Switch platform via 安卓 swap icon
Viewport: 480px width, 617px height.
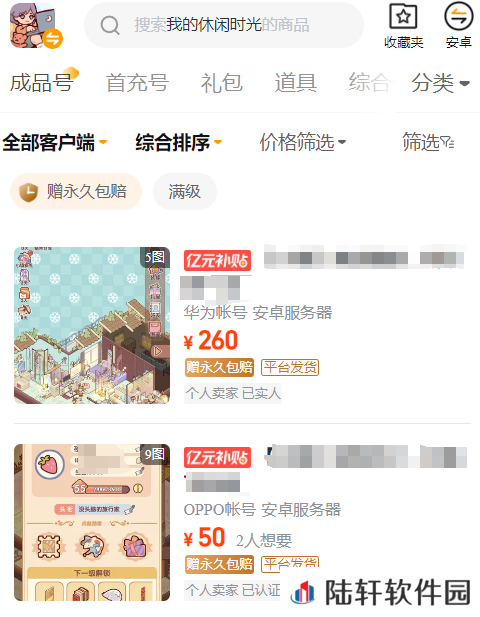pos(458,16)
